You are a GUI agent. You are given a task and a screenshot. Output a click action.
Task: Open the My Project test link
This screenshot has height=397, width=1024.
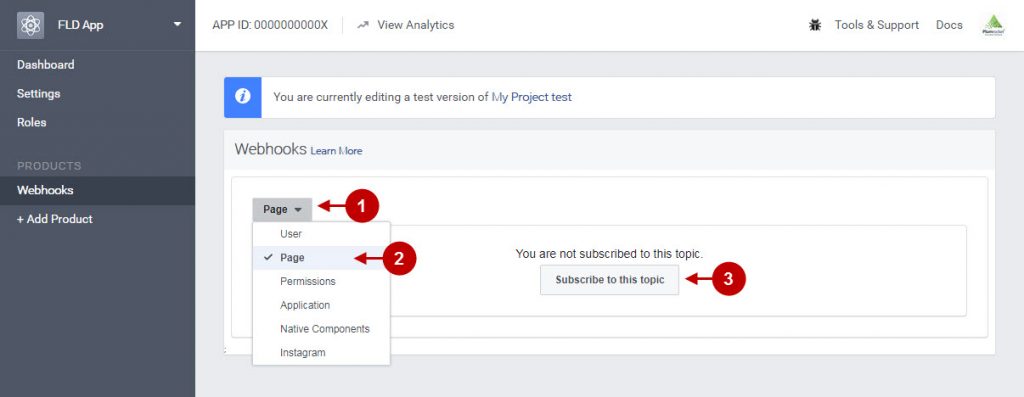pyautogui.click(x=532, y=97)
